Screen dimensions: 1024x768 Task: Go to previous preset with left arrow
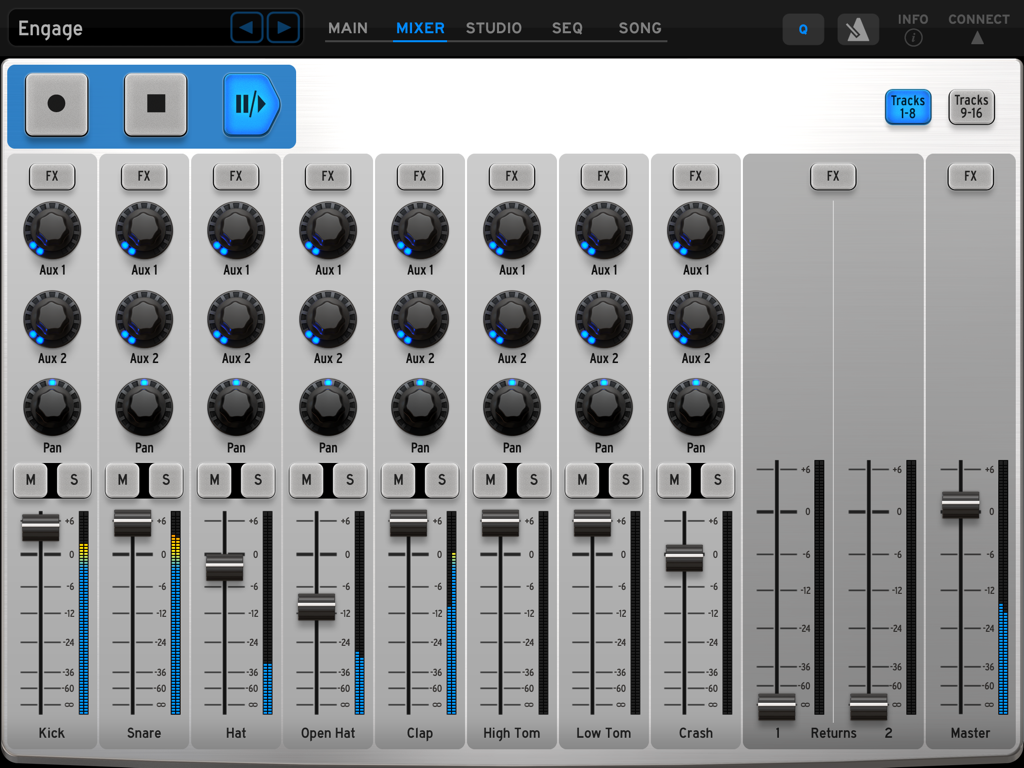247,27
